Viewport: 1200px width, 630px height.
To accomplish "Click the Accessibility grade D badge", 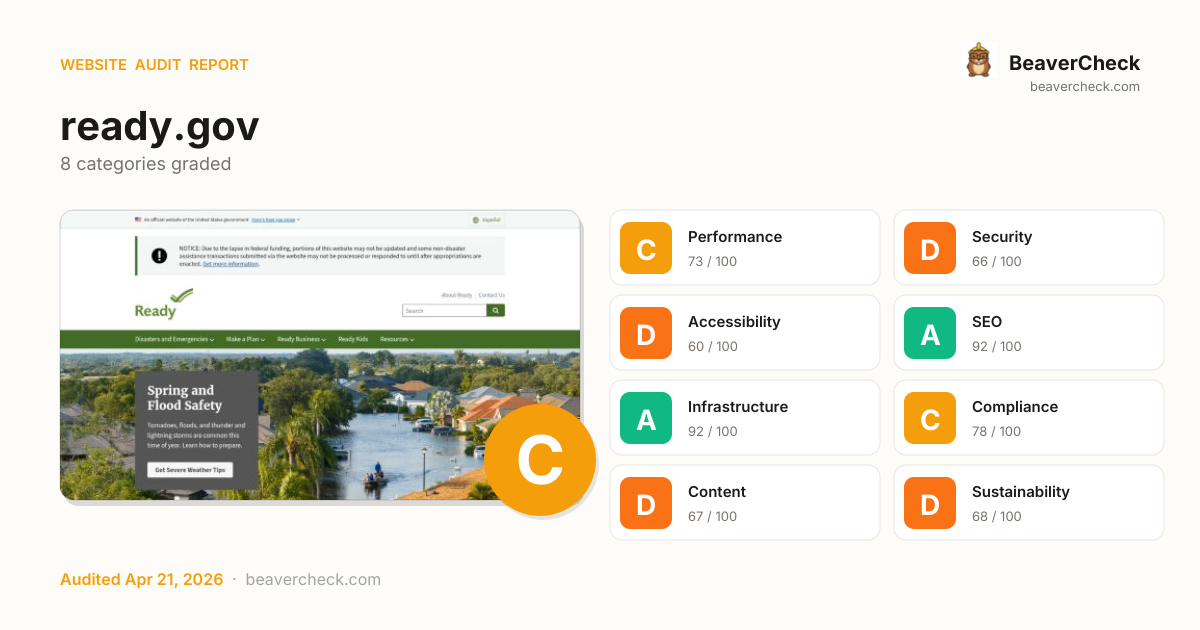I will click(x=646, y=333).
